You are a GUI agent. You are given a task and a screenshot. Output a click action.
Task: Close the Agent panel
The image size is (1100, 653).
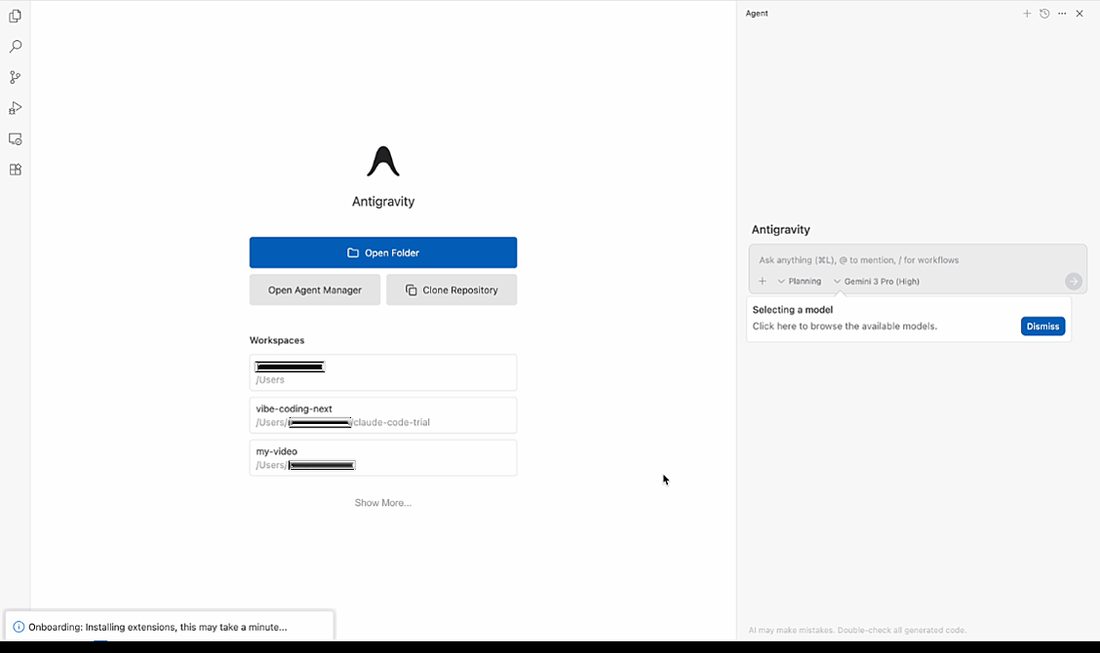(x=1080, y=13)
